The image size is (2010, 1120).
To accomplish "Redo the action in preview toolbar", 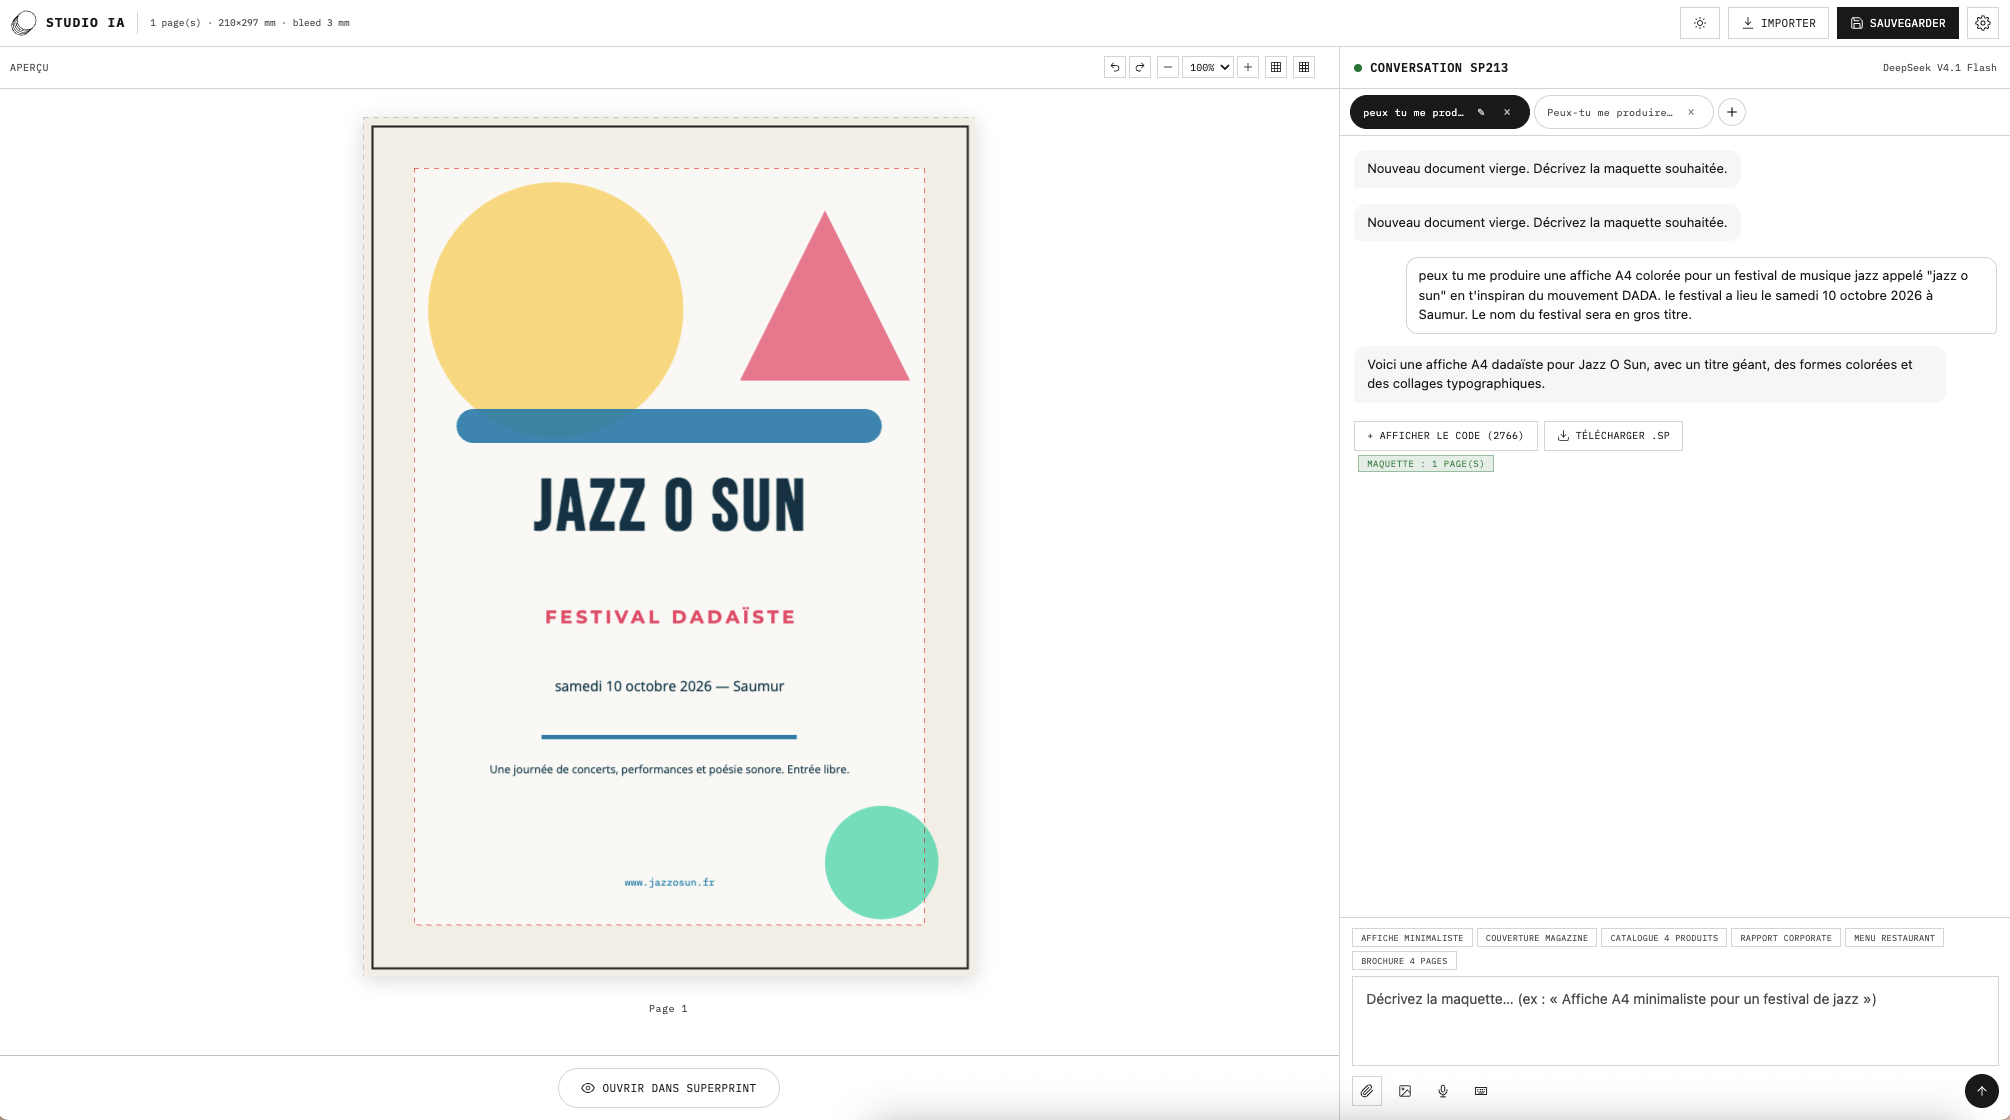I will pos(1140,67).
